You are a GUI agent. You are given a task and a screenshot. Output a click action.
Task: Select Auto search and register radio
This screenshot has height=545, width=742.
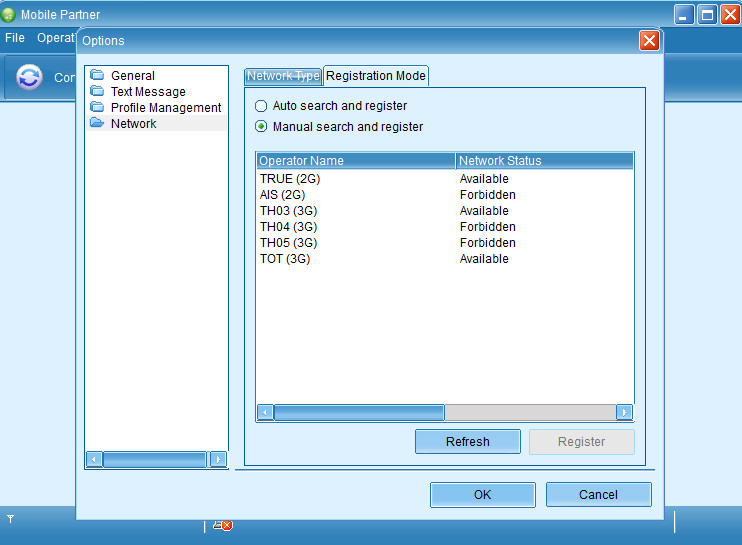tap(261, 106)
